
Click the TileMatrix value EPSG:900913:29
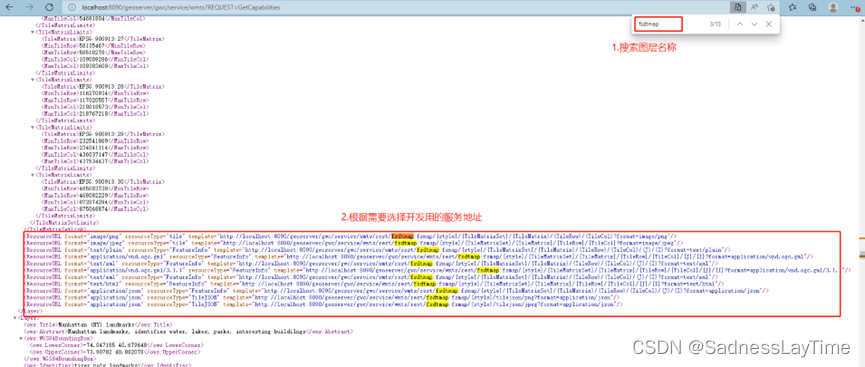[101, 134]
